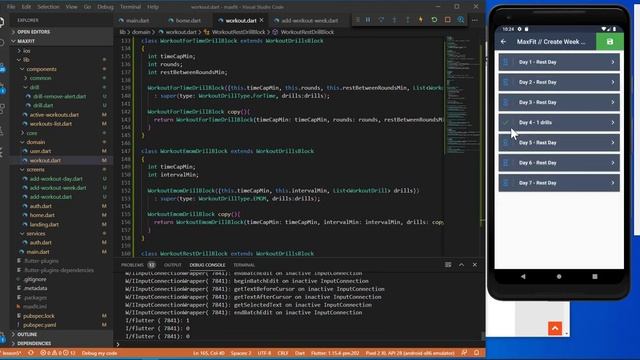The image size is (640, 360).
Task: Click Debug my code in the status bar
Action: (x=100, y=353)
